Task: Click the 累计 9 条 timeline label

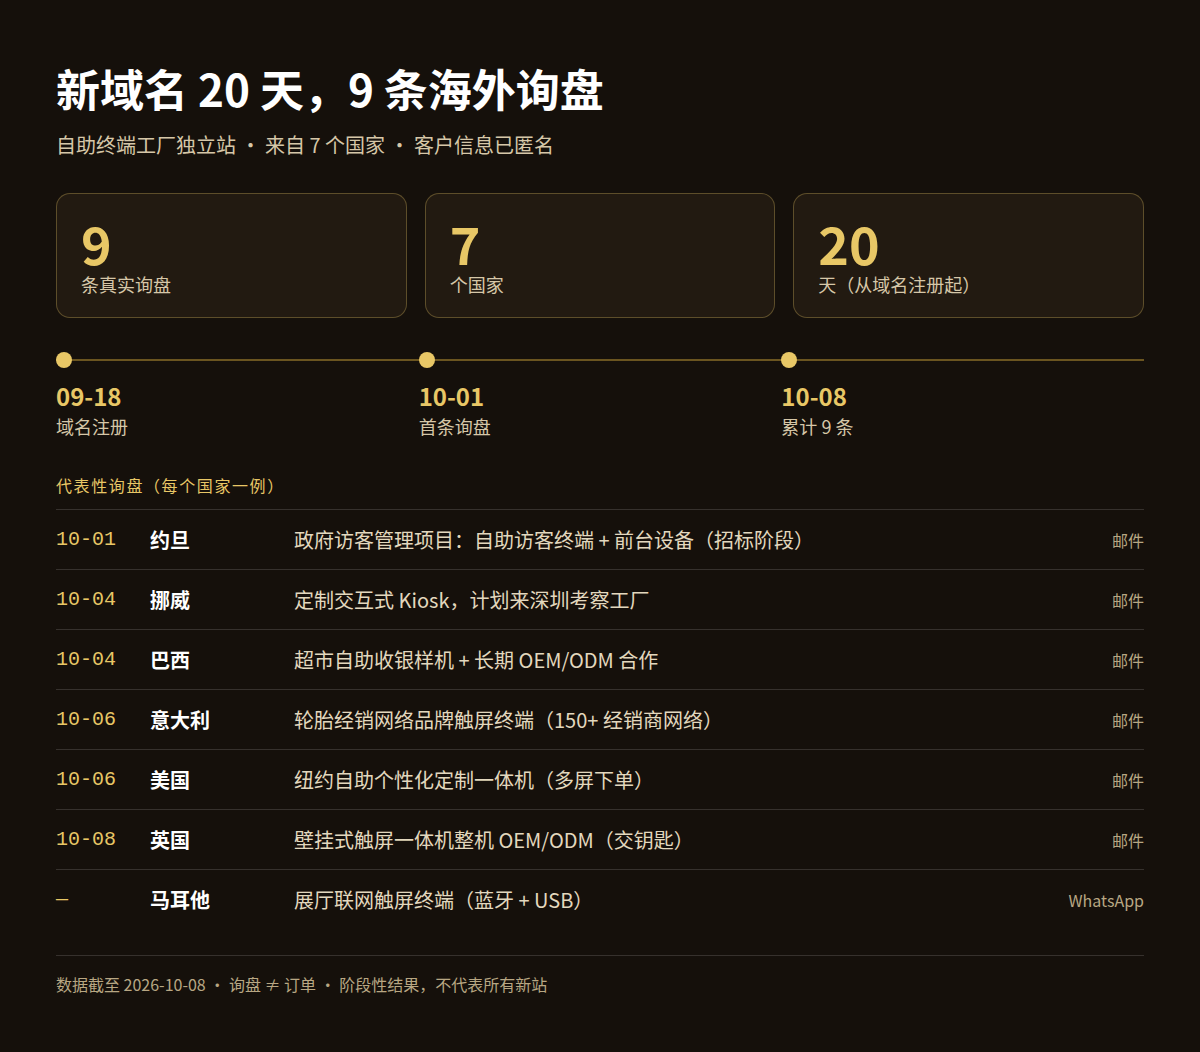Action: [x=817, y=428]
